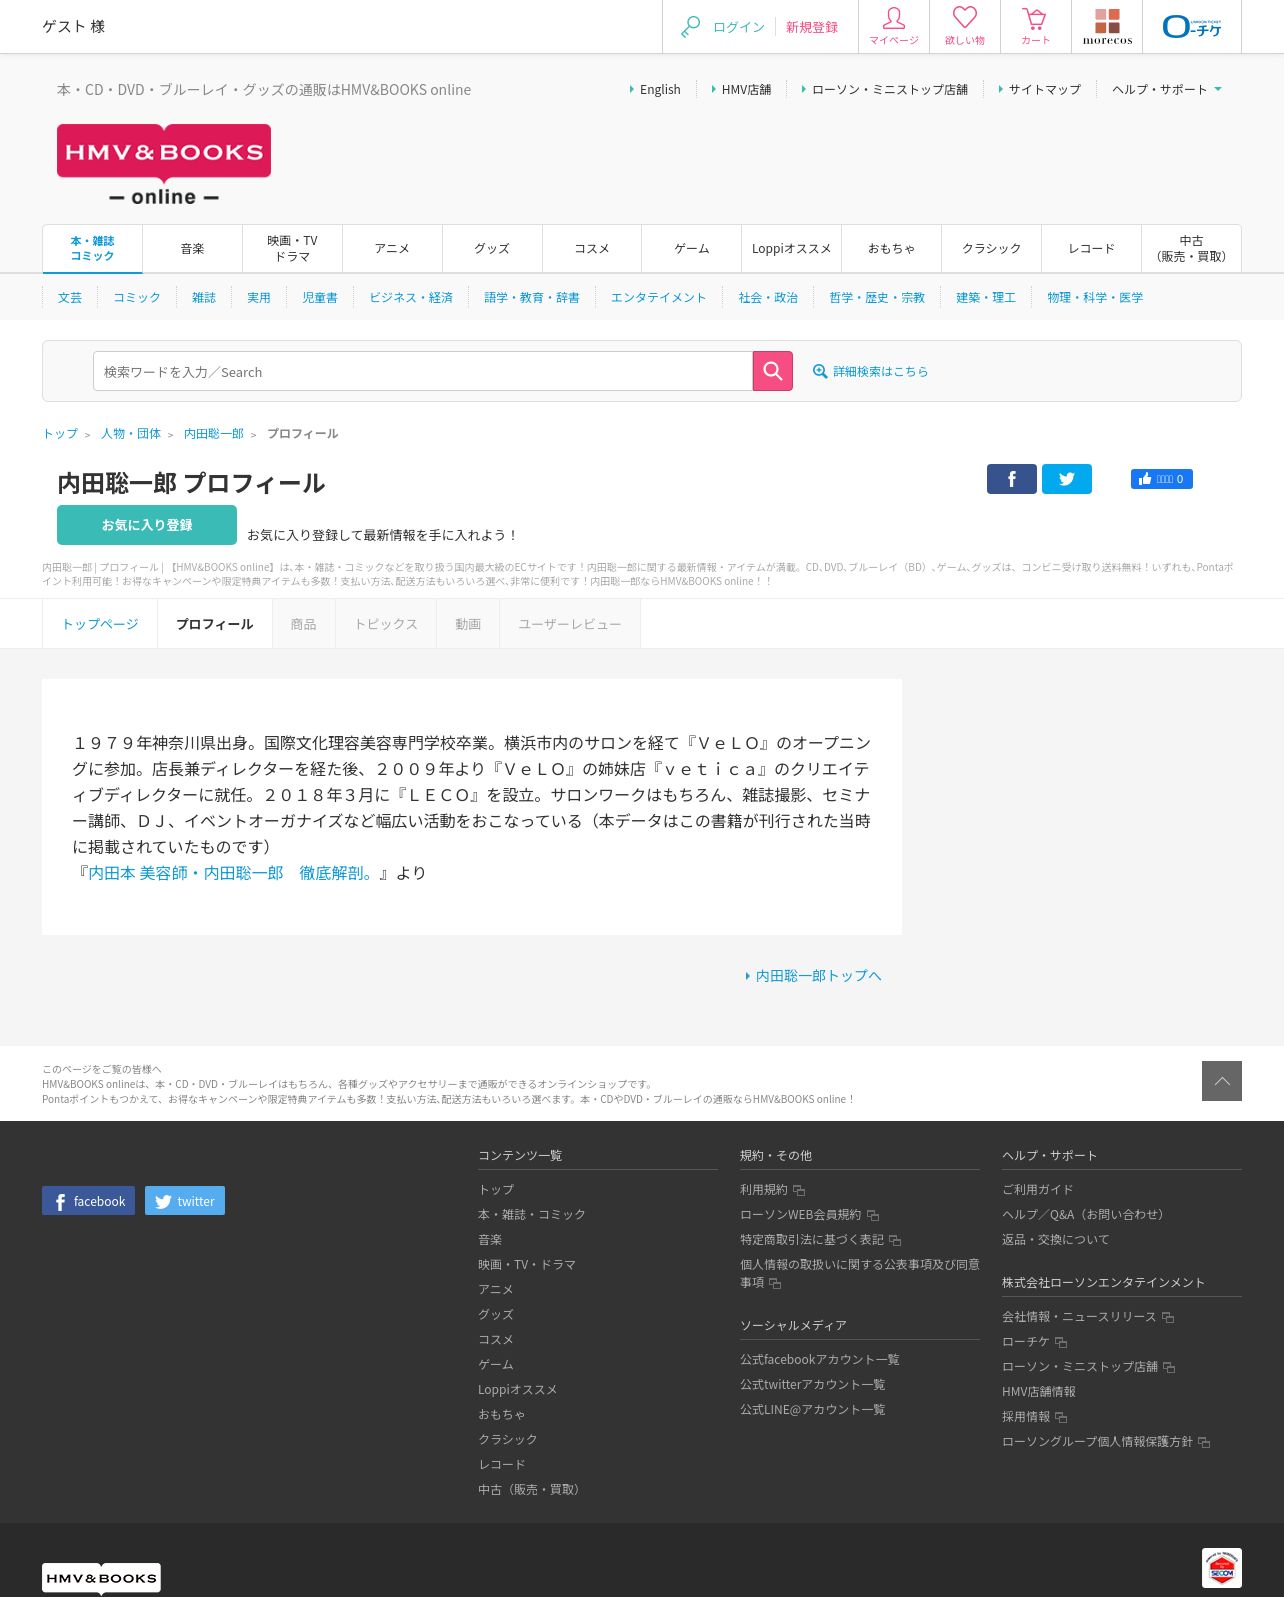Image resolution: width=1284 pixels, height=1597 pixels.
Task: Open footer 利用規約 link
Action: pyautogui.click(x=764, y=1189)
